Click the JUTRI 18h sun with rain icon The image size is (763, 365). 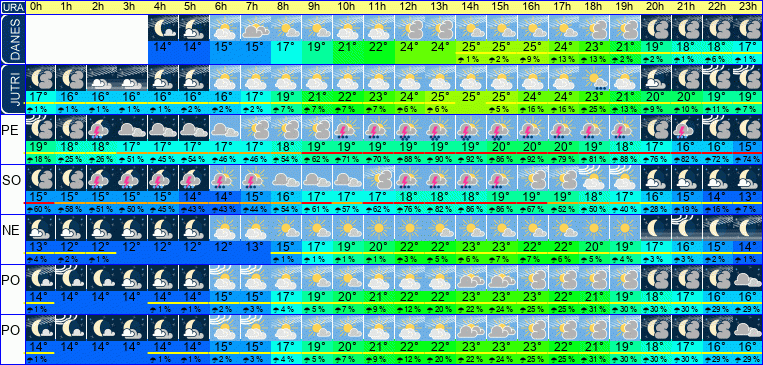tap(596, 78)
